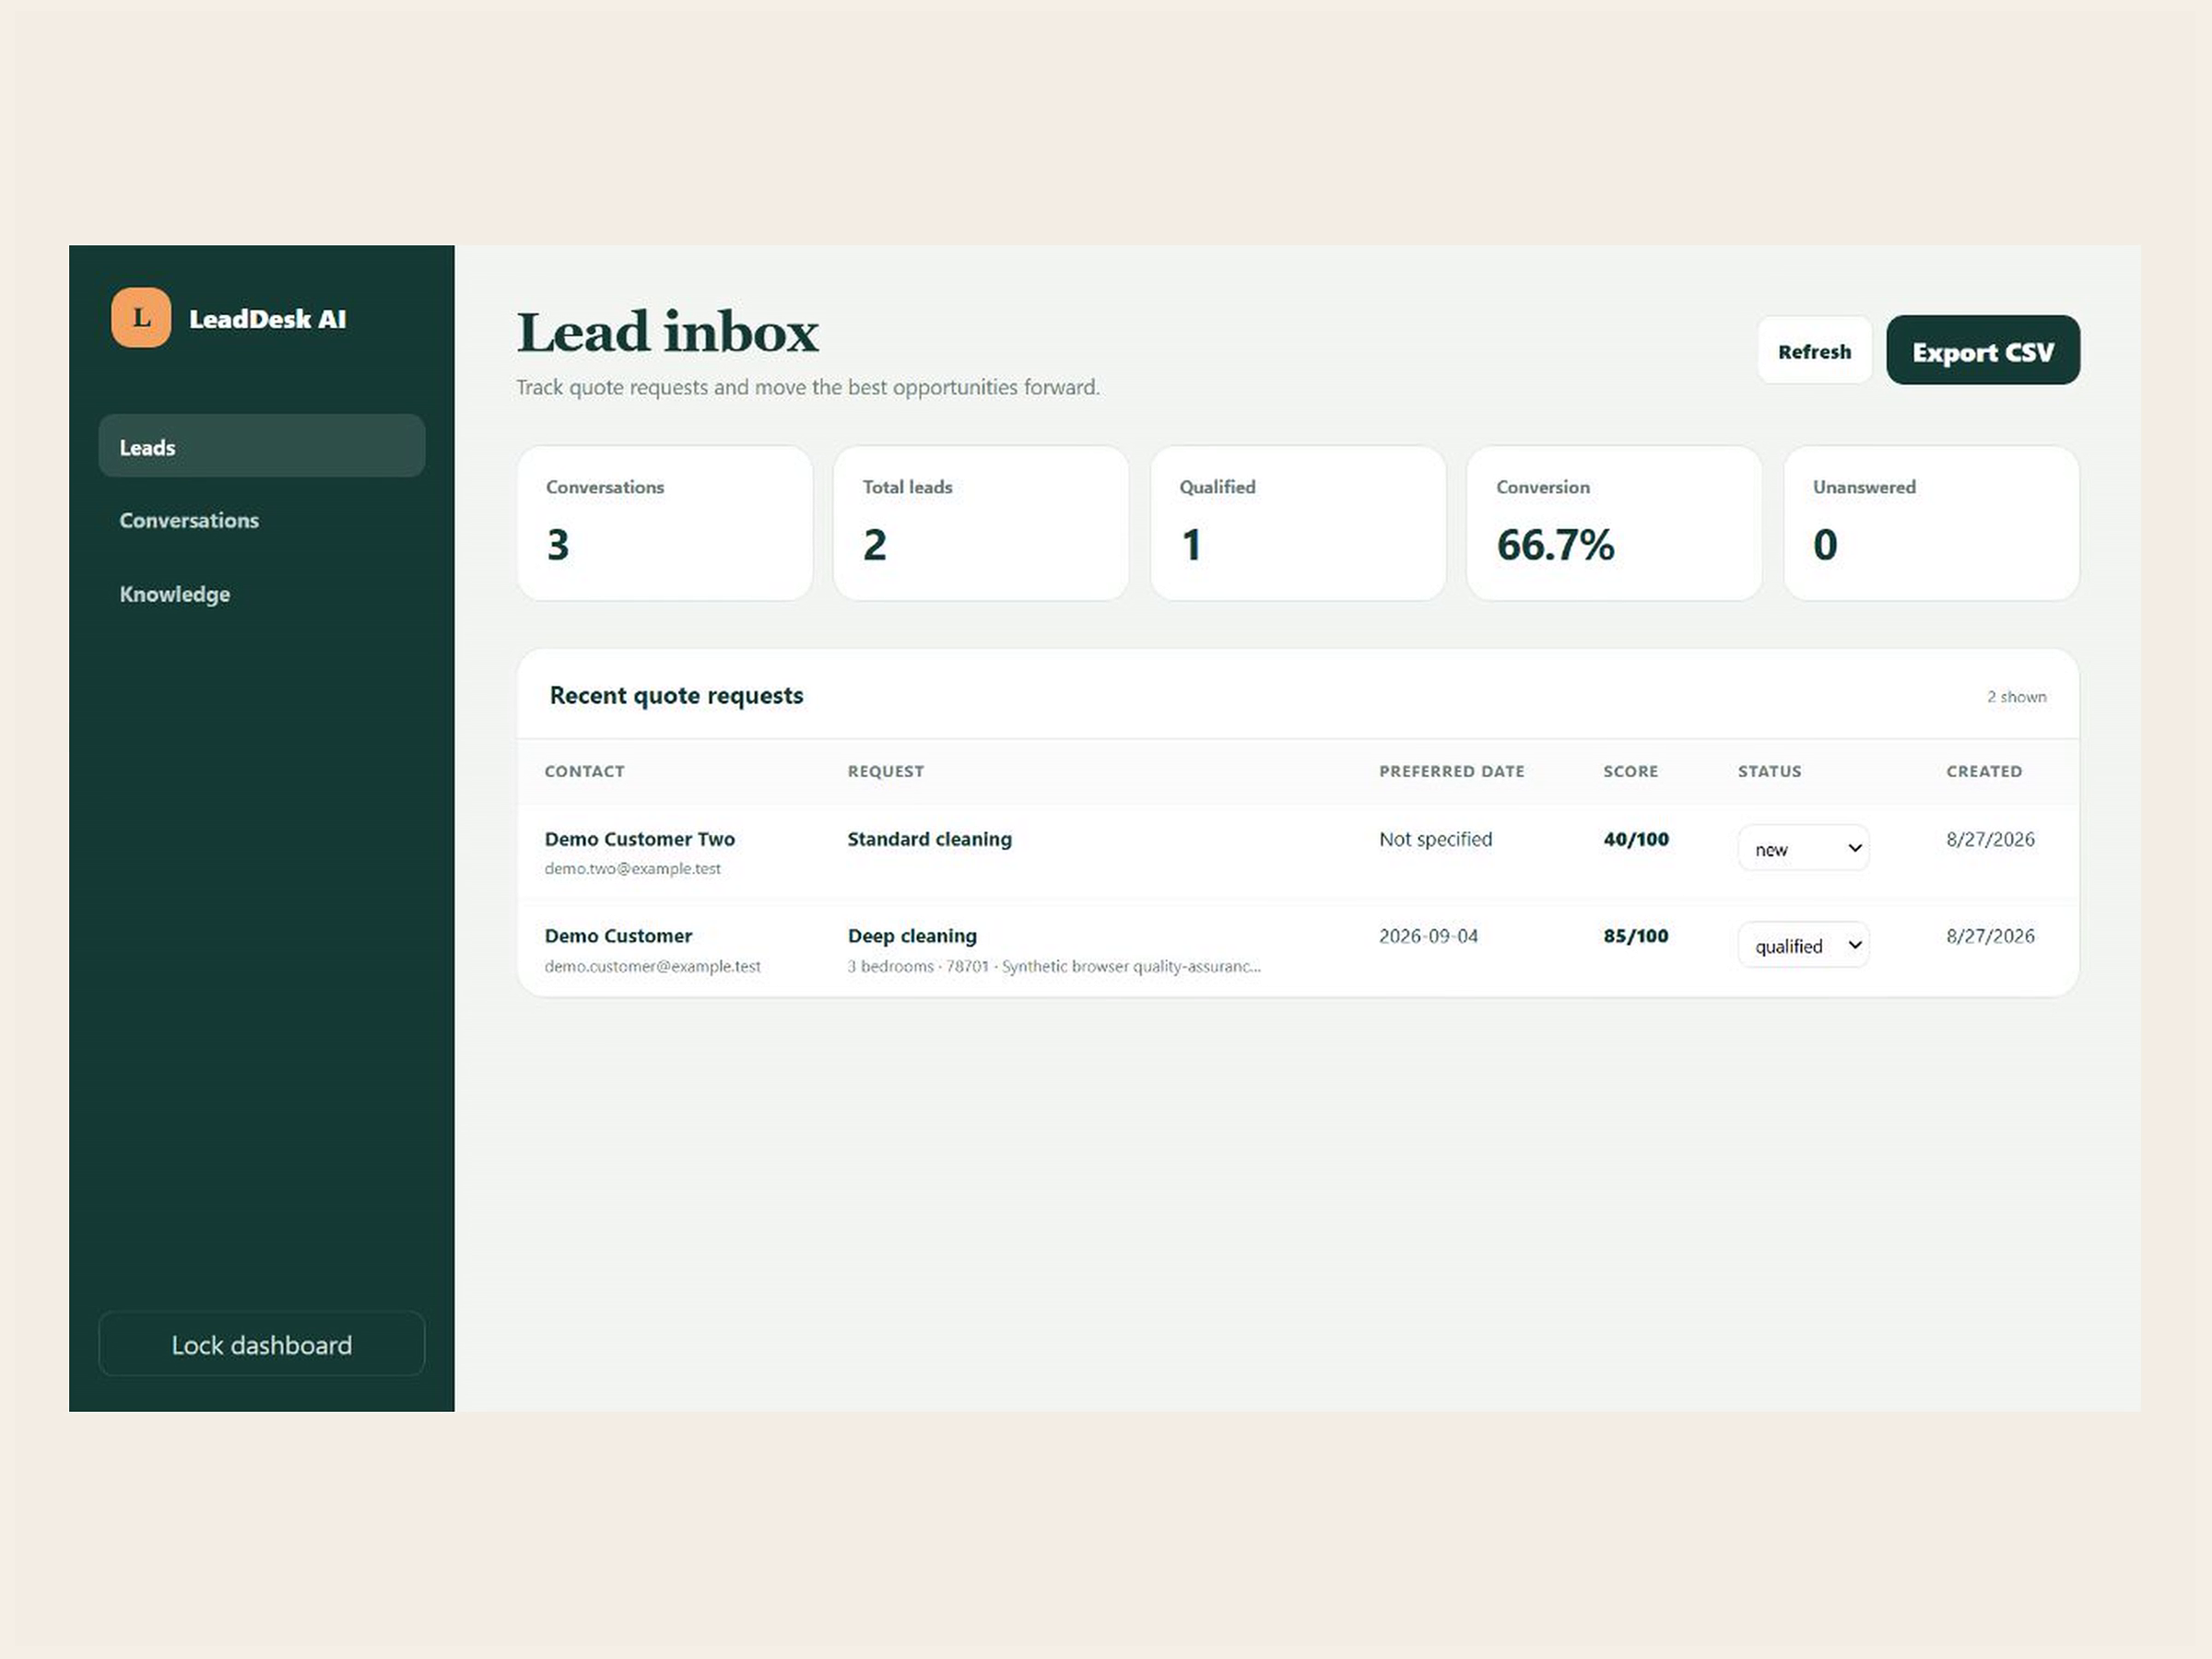The image size is (2212, 1659).
Task: Click the 3 bedrooms request detail line
Action: [1054, 966]
